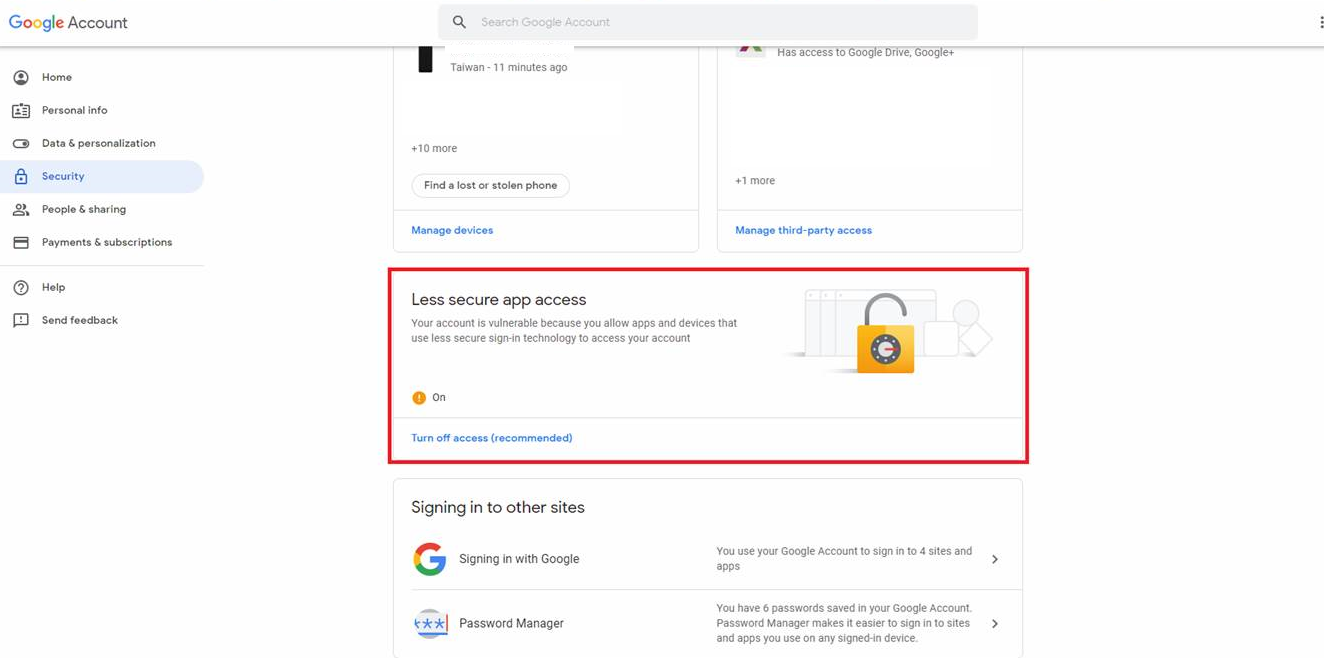Expand the Signing in with Google chevron
Screen dimensions: 1324x658
[x=995, y=559]
